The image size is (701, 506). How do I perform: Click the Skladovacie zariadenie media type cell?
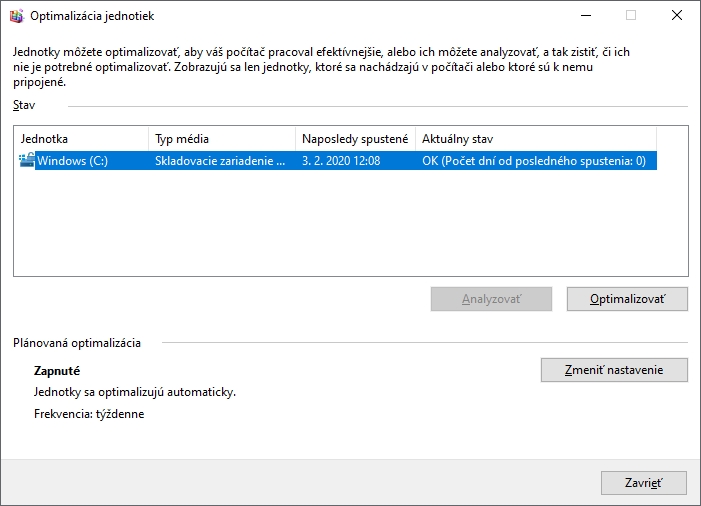[219, 160]
